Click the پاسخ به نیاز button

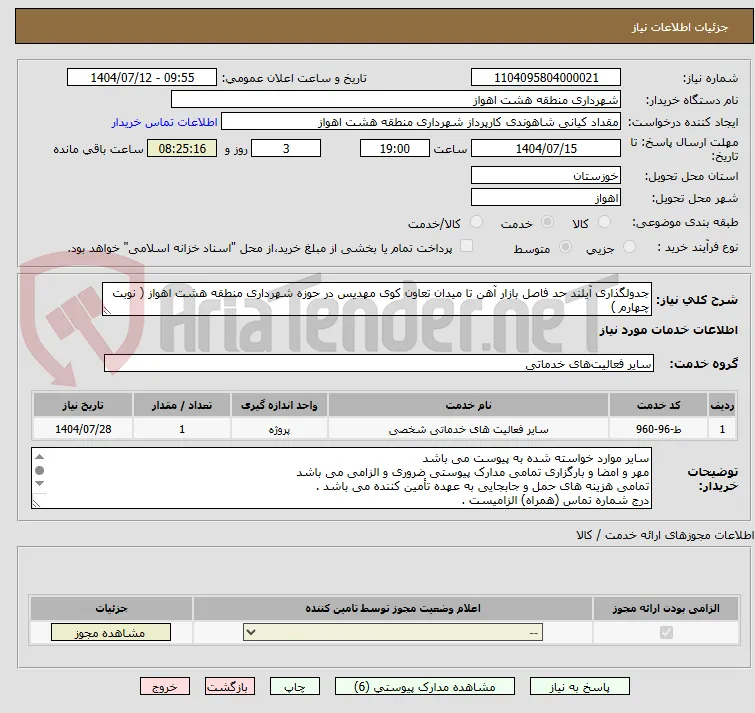click(580, 687)
